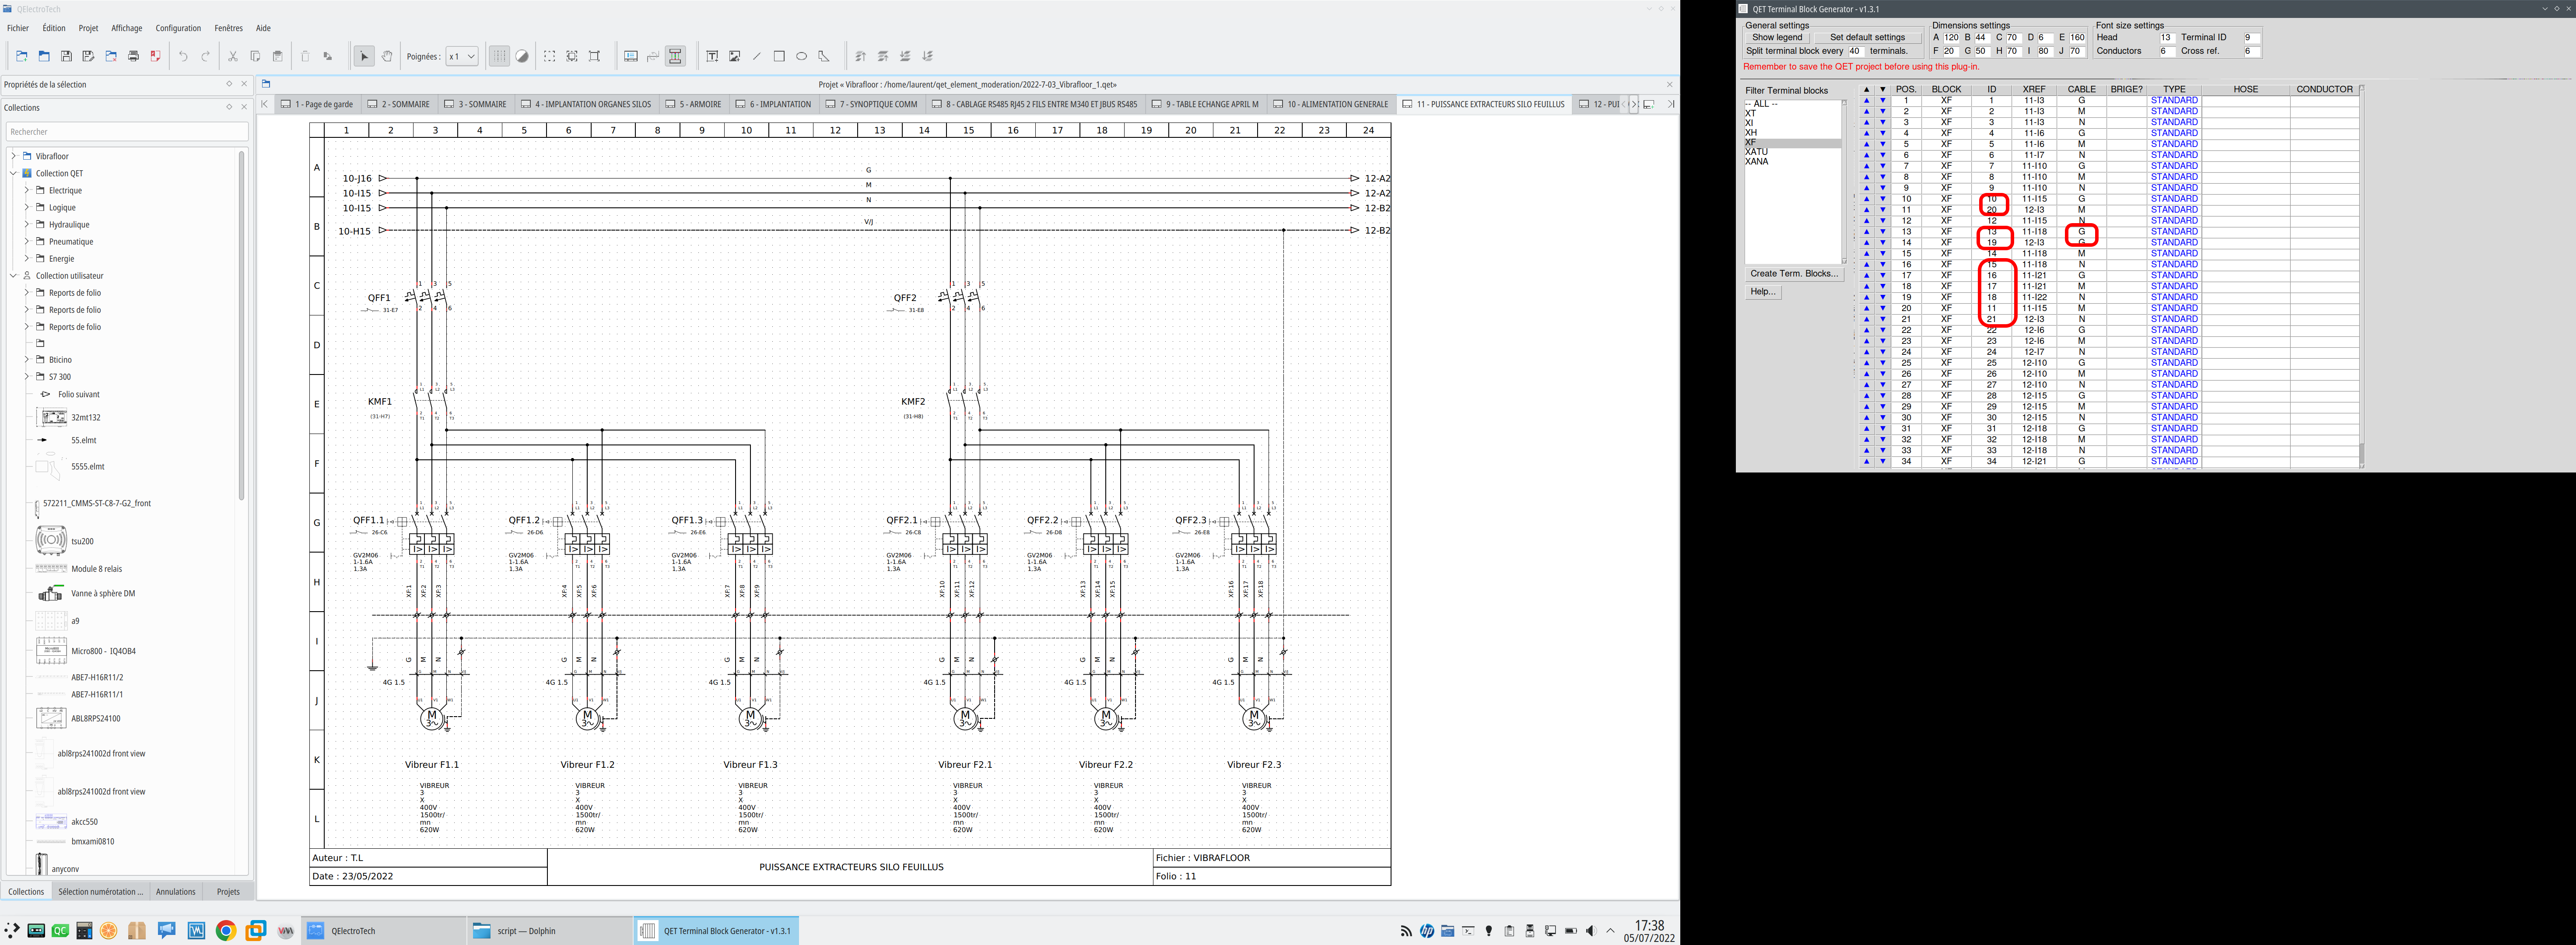Click the dimension A input field
This screenshot has height=945, width=2576.
click(x=1951, y=38)
